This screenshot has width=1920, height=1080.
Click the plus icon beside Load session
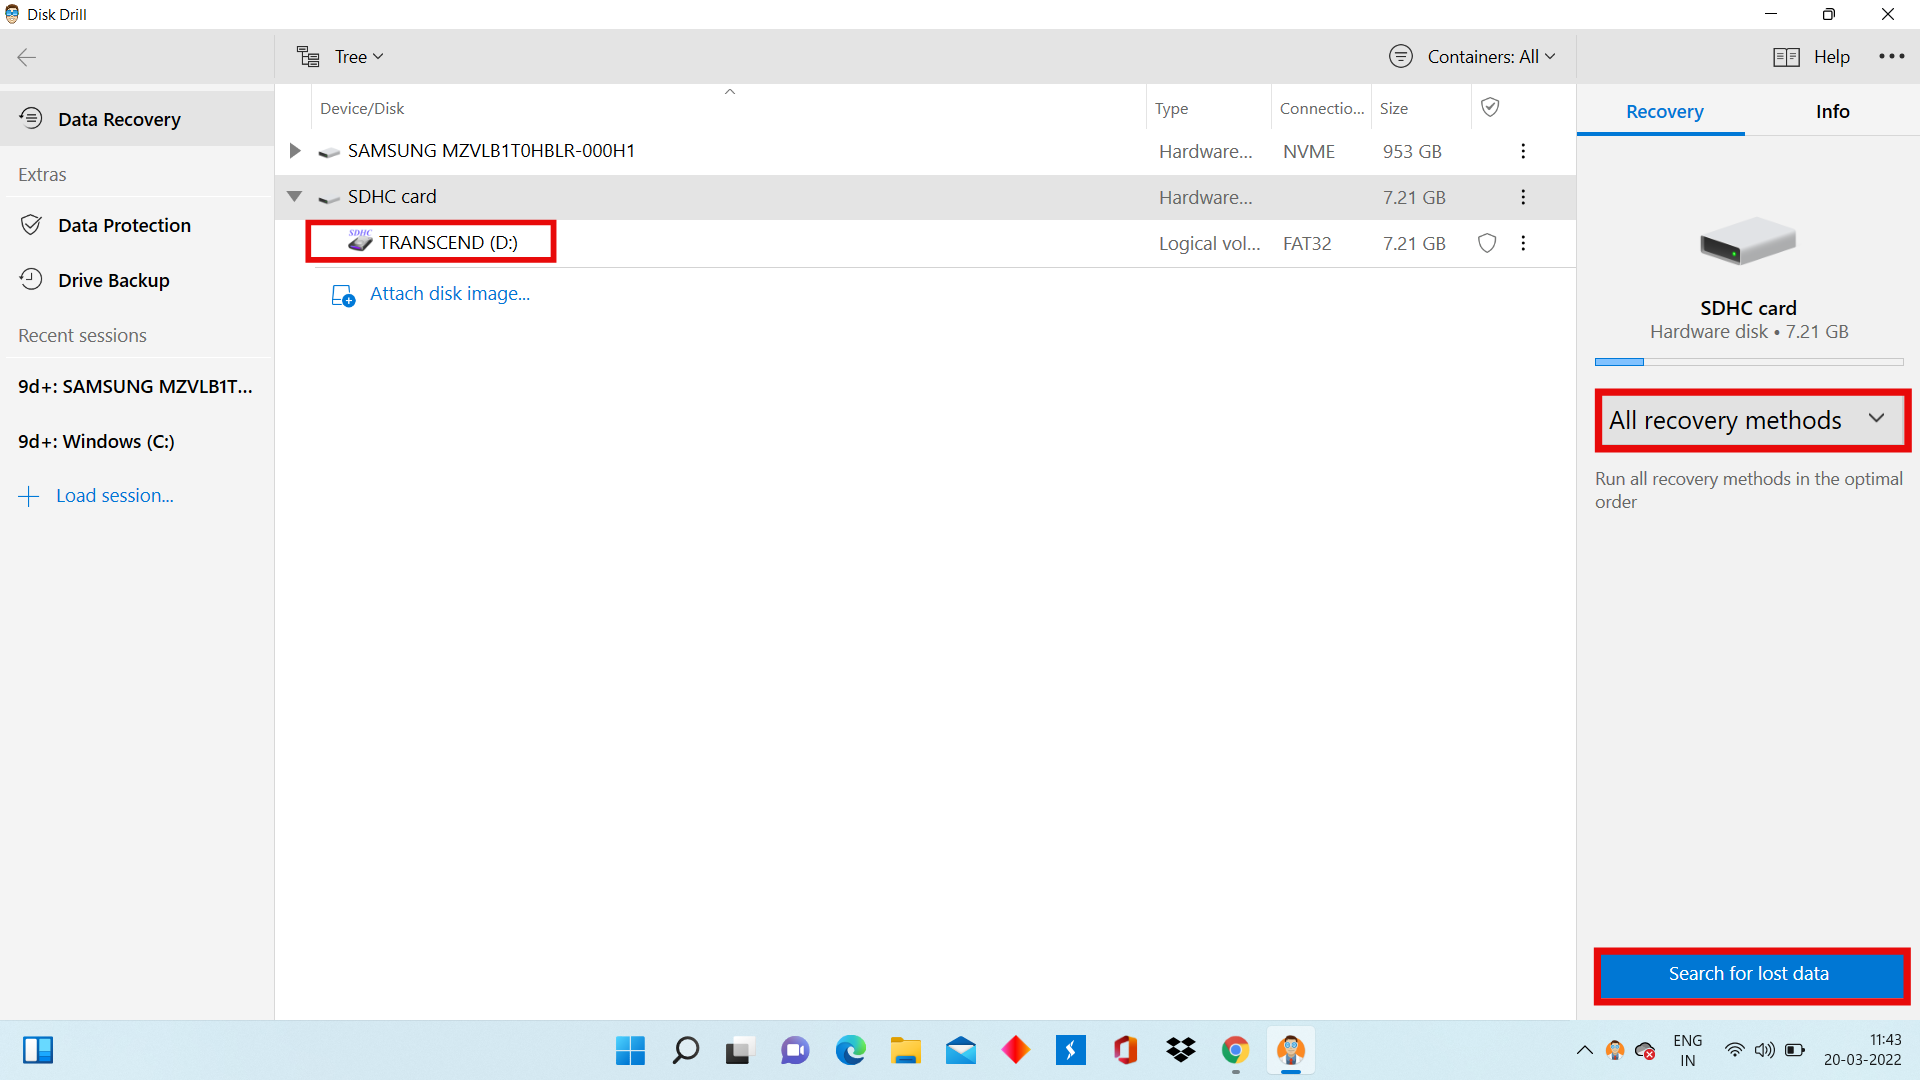29,496
